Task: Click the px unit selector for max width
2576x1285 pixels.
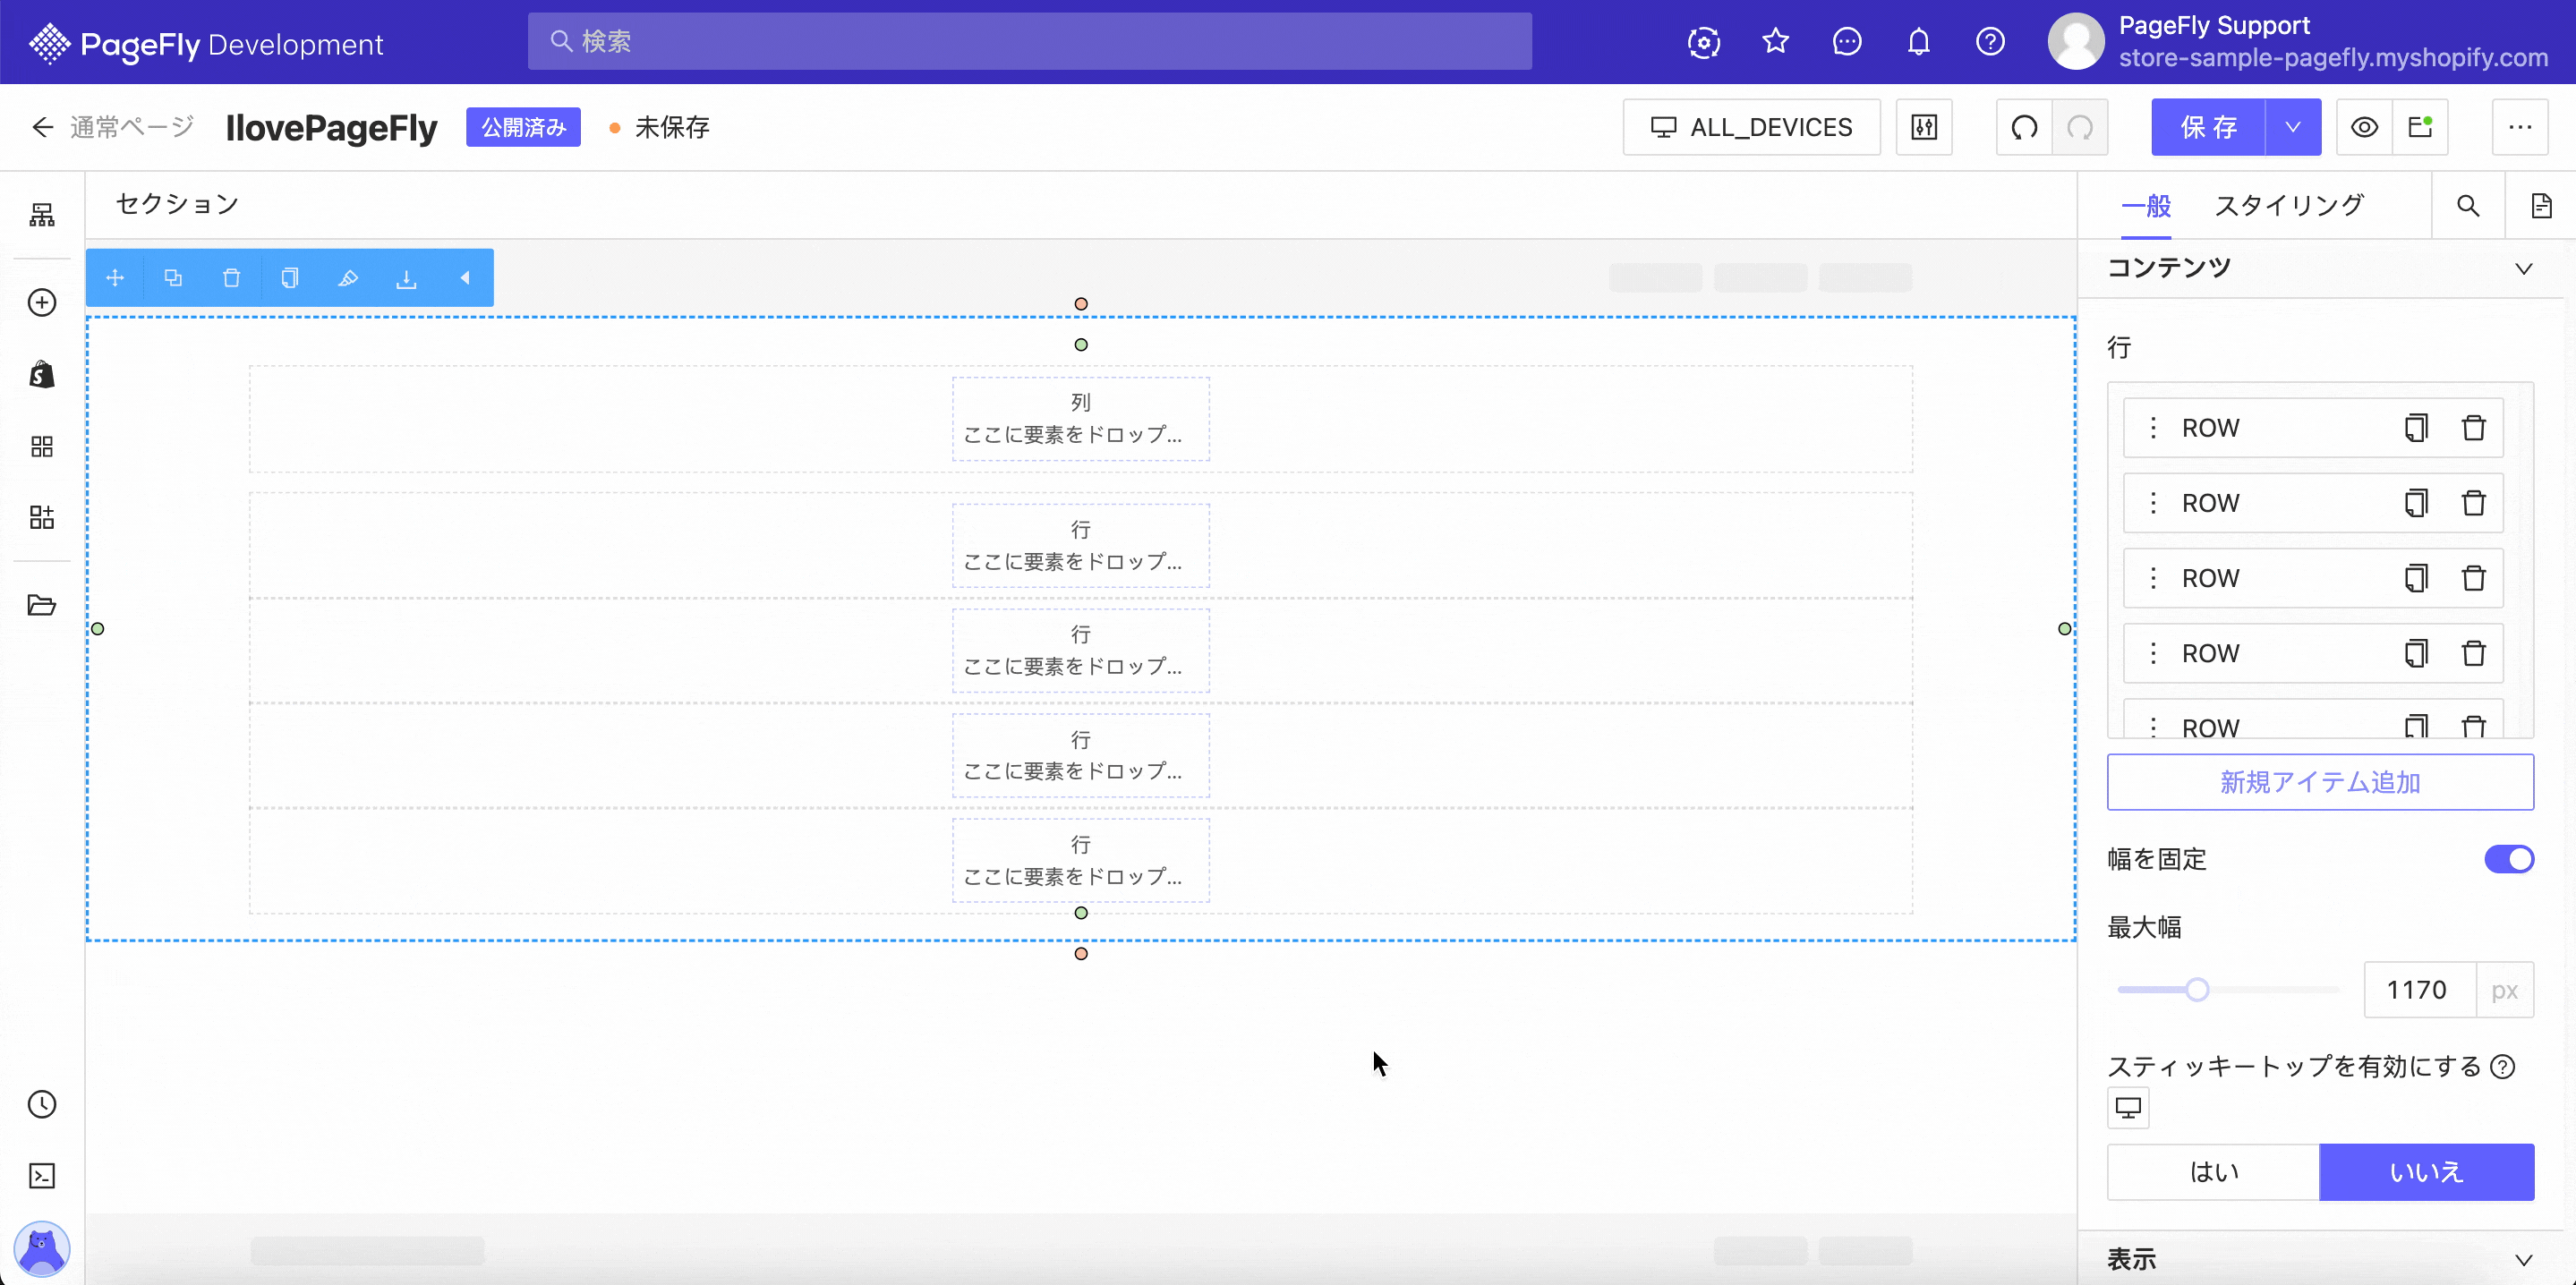Action: [2504, 990]
